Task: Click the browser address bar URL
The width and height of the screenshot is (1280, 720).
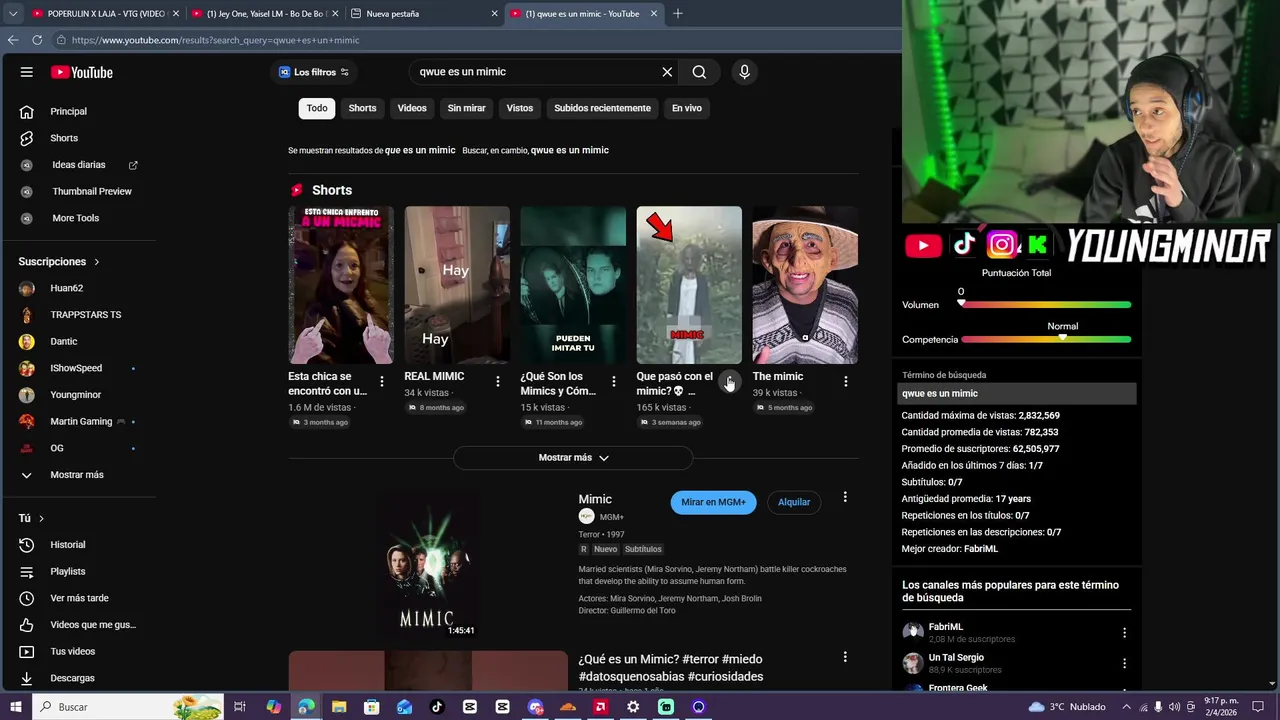Action: (215, 40)
